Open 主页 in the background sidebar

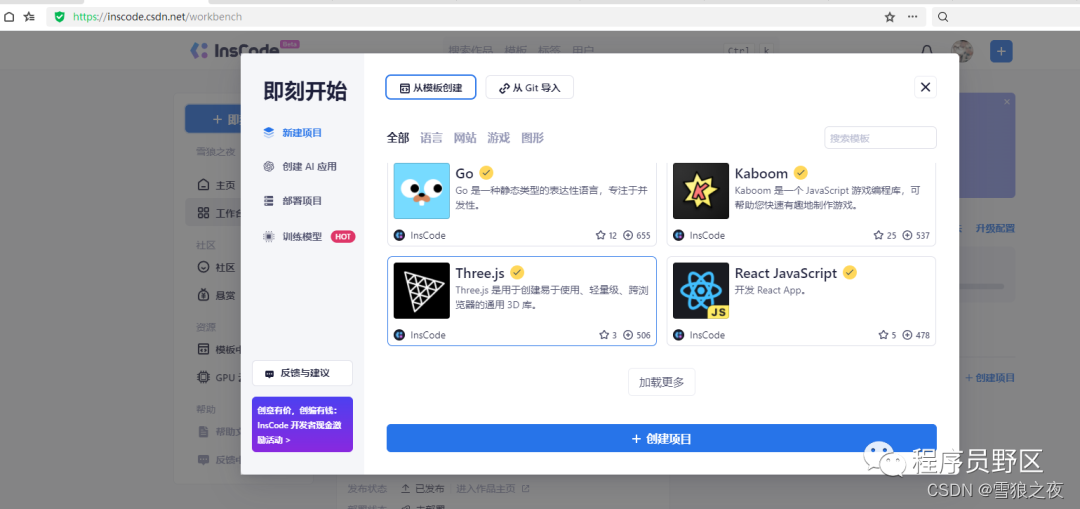click(217, 185)
